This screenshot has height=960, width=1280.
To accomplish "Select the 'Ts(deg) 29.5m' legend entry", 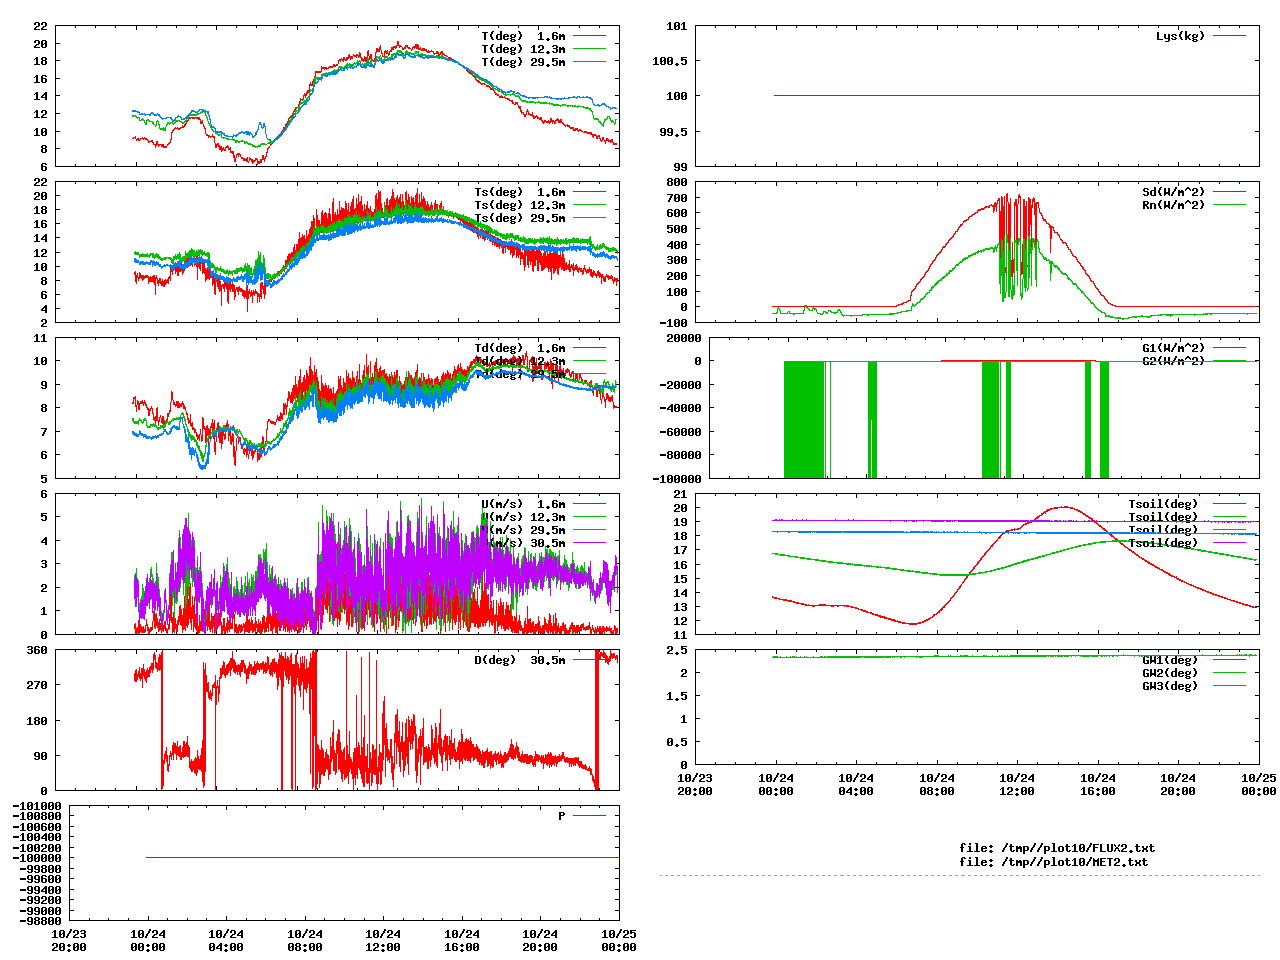I will [x=520, y=218].
